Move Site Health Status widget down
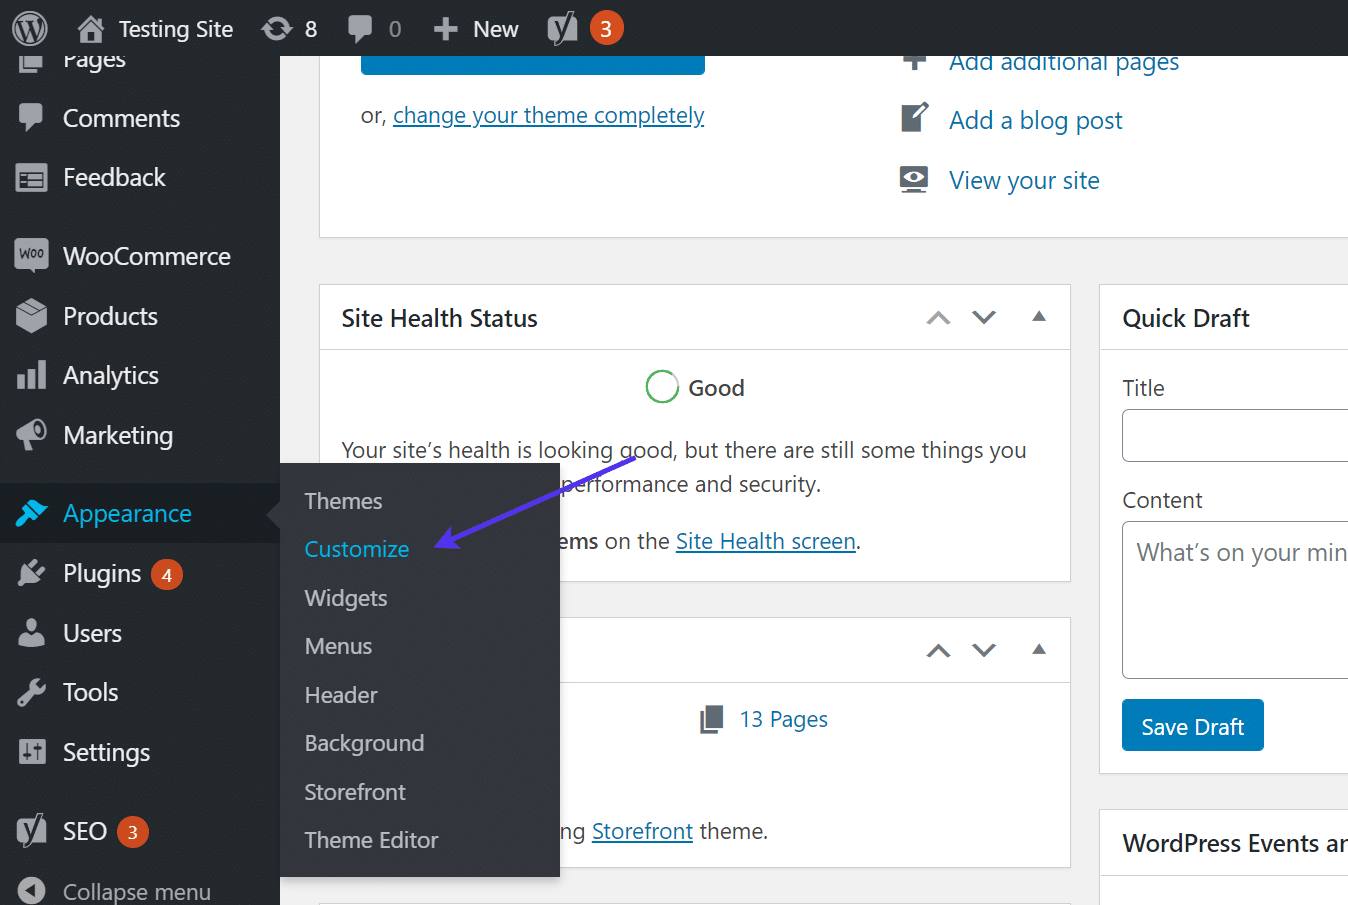Screen dimensions: 1348x905 point(984,318)
